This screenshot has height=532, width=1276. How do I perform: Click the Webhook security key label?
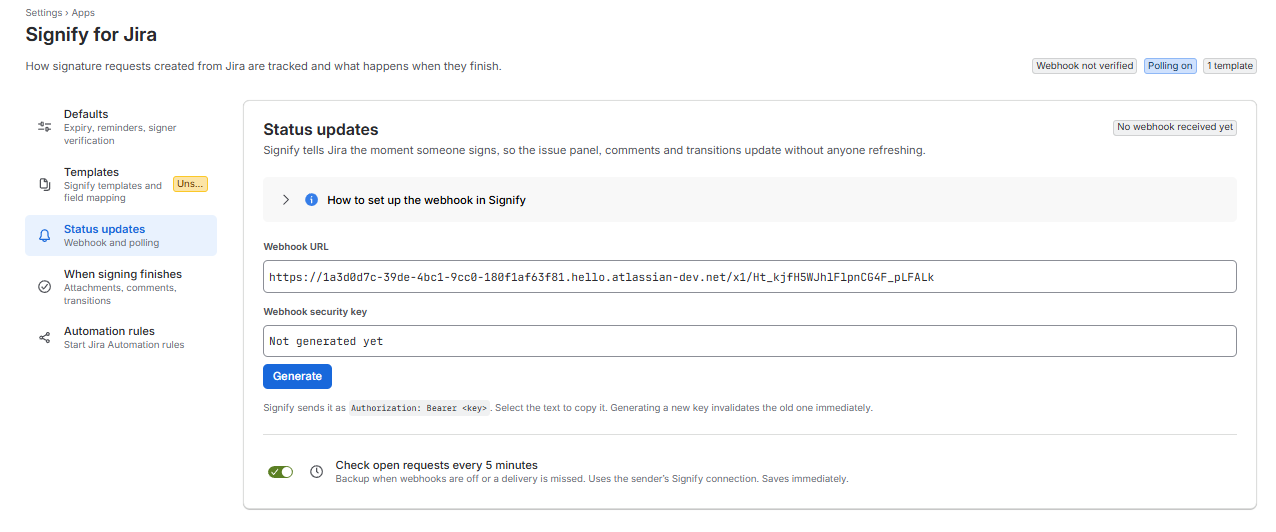[315, 311]
